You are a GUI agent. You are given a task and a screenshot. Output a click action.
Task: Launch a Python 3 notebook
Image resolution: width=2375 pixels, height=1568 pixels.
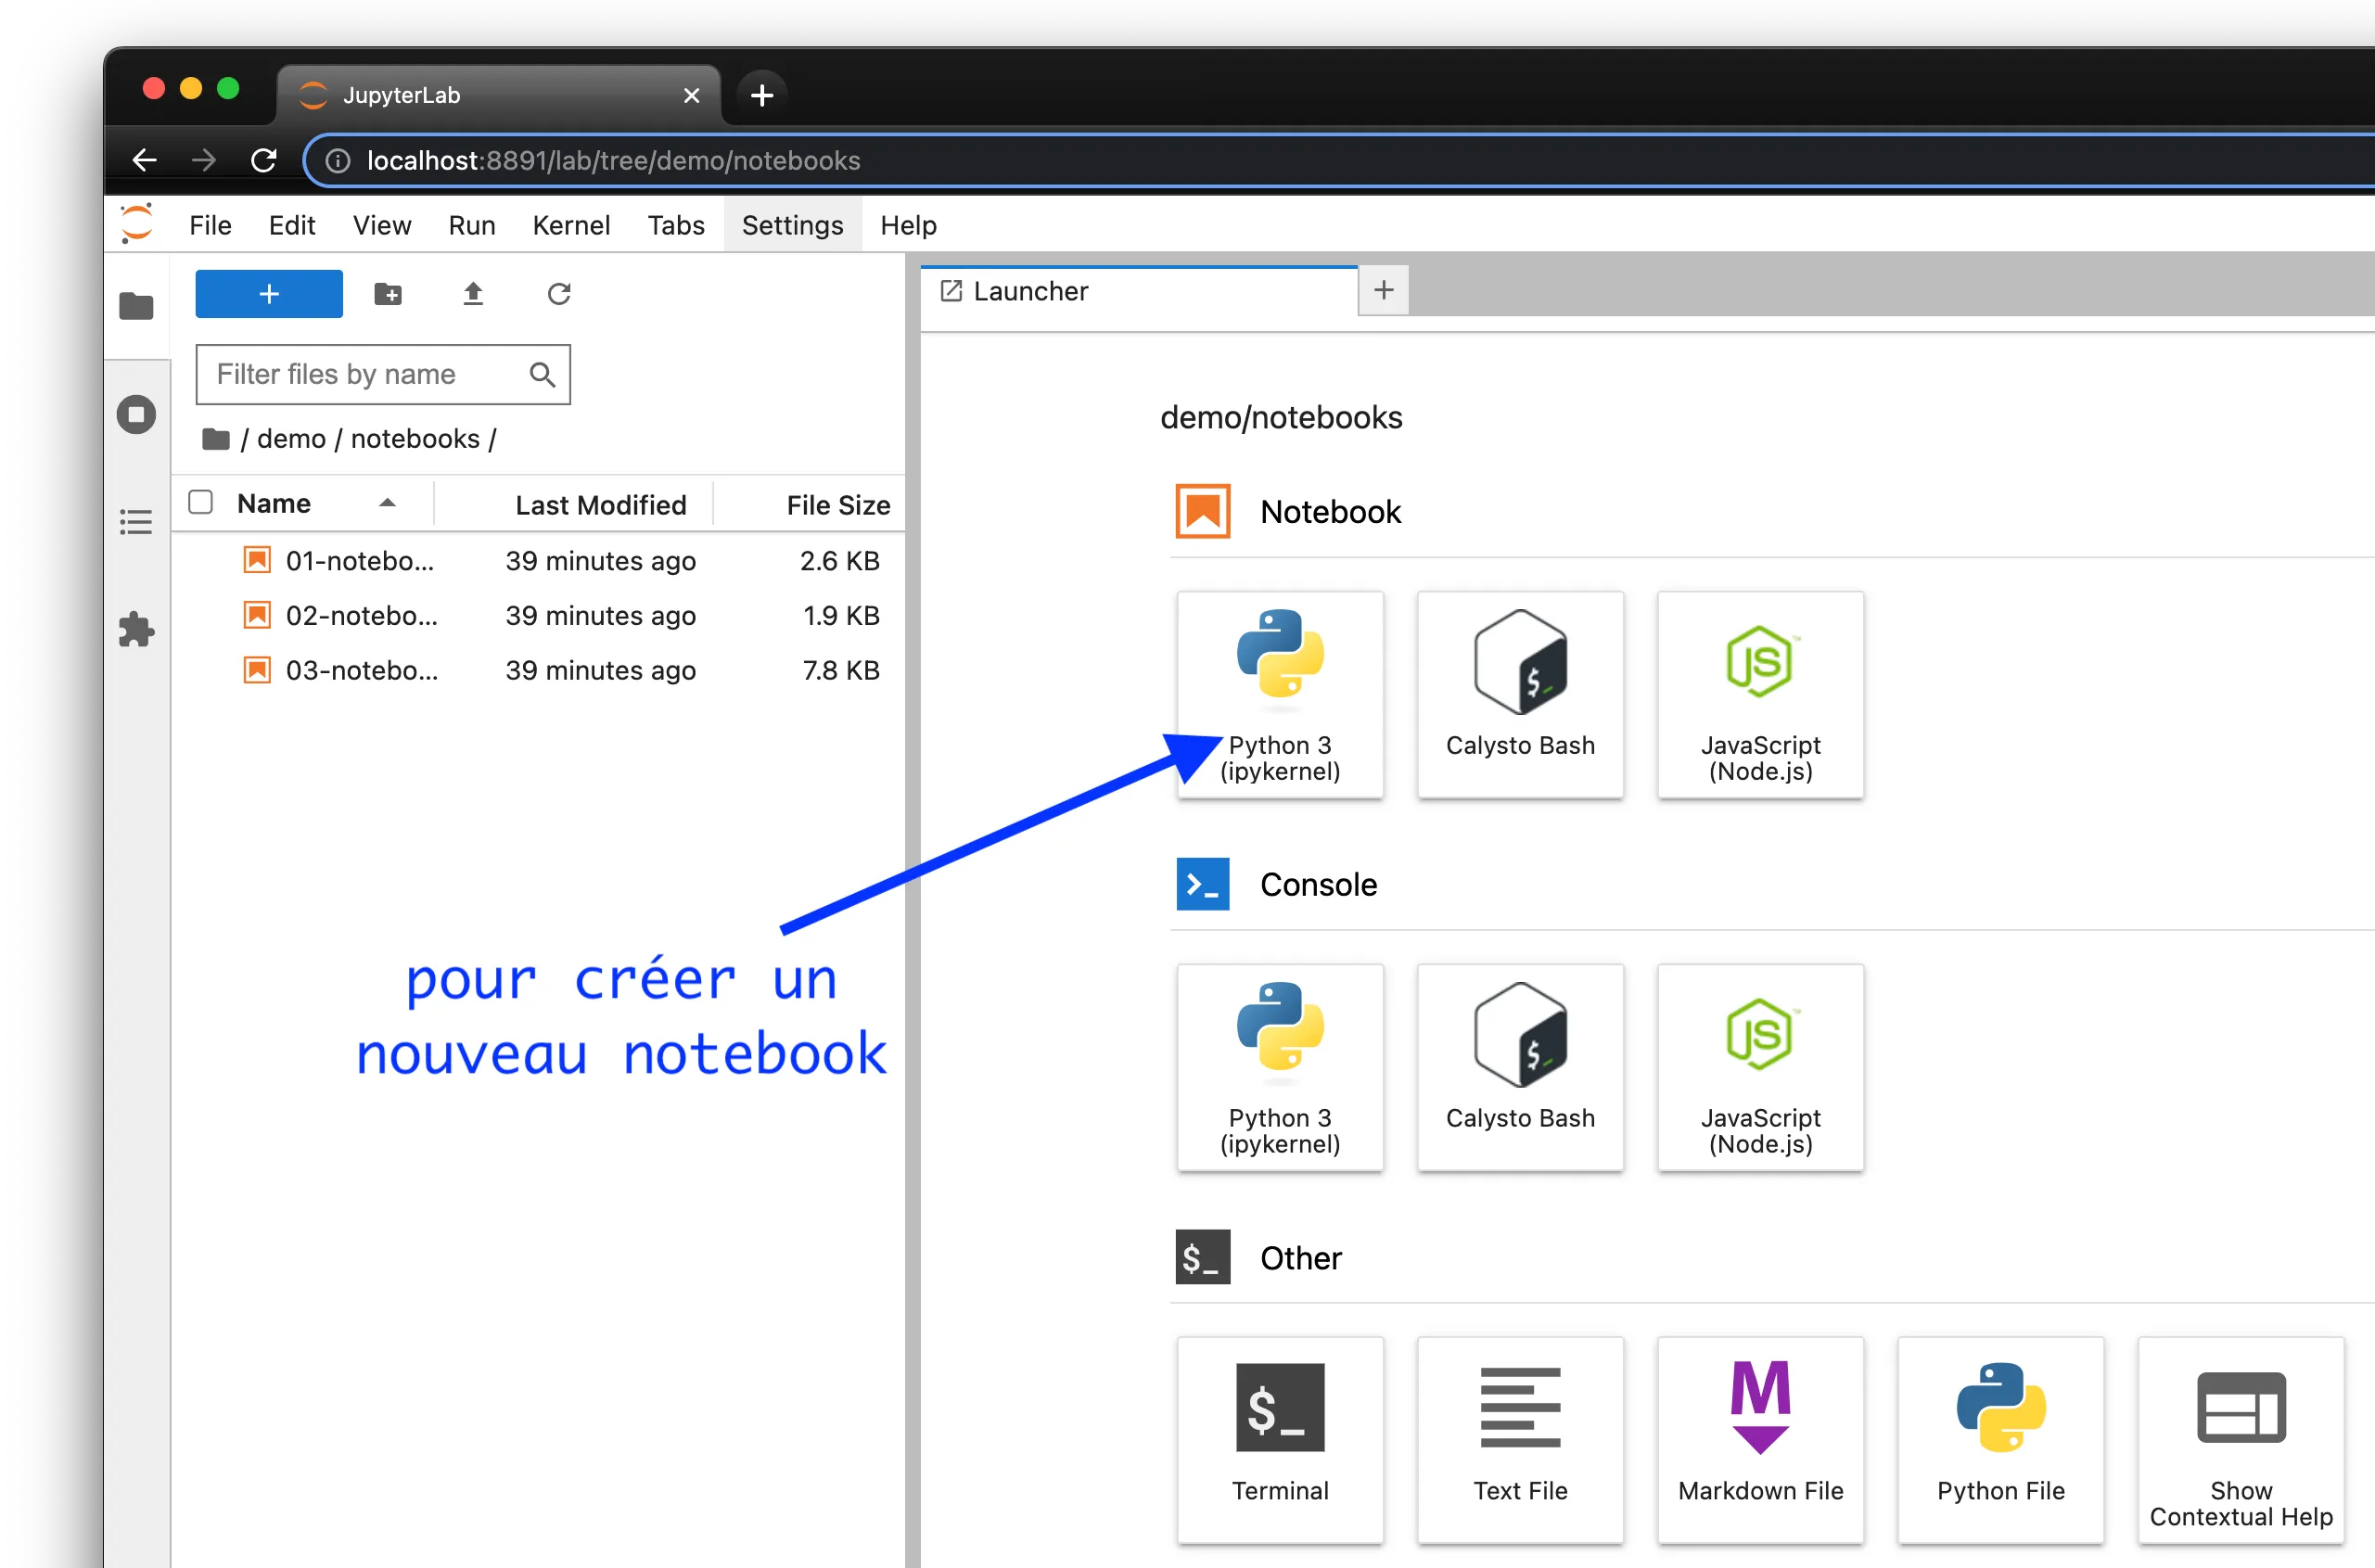1279,694
